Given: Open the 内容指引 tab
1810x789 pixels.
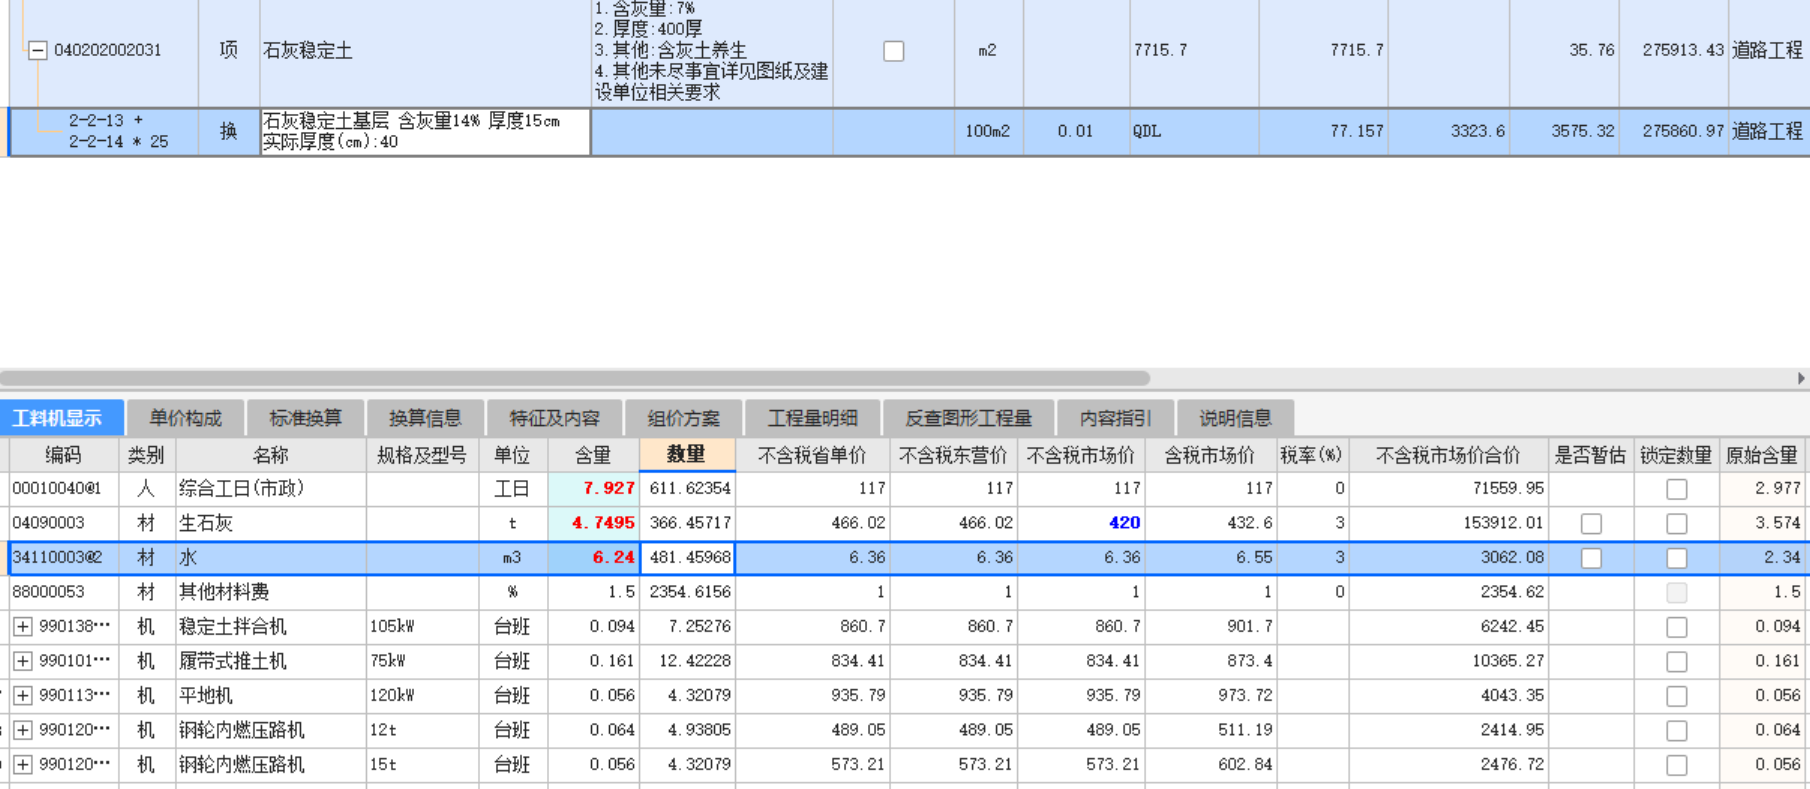Looking at the screenshot, I should [x=1115, y=418].
